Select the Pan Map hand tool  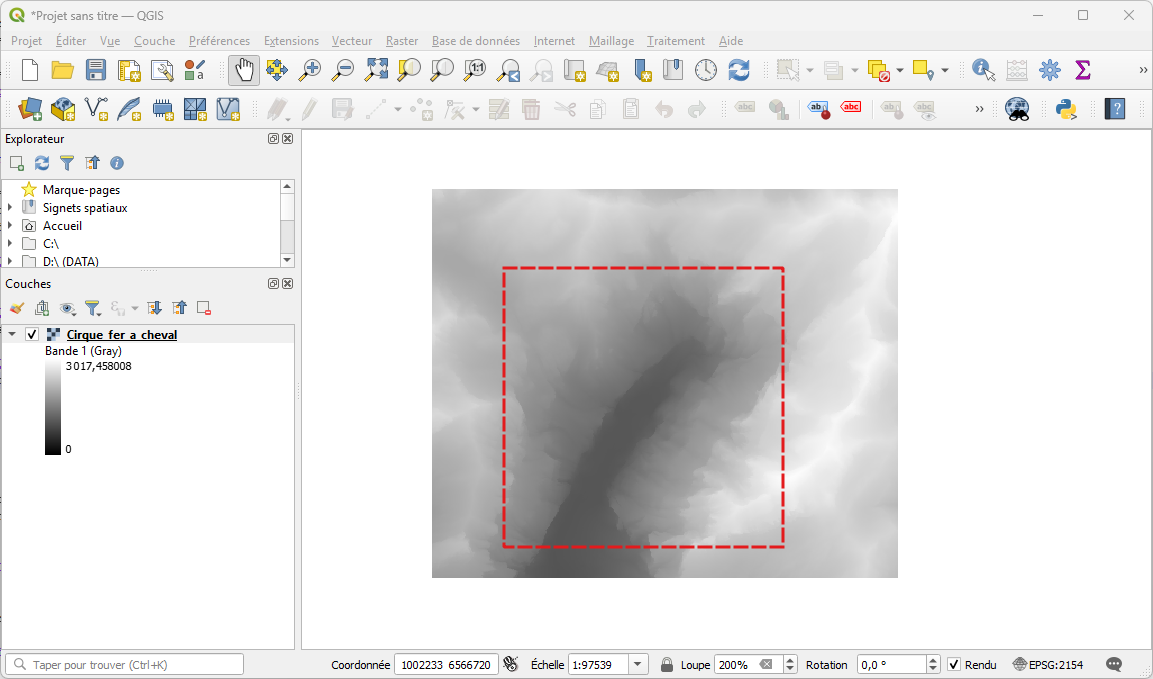pyautogui.click(x=243, y=70)
